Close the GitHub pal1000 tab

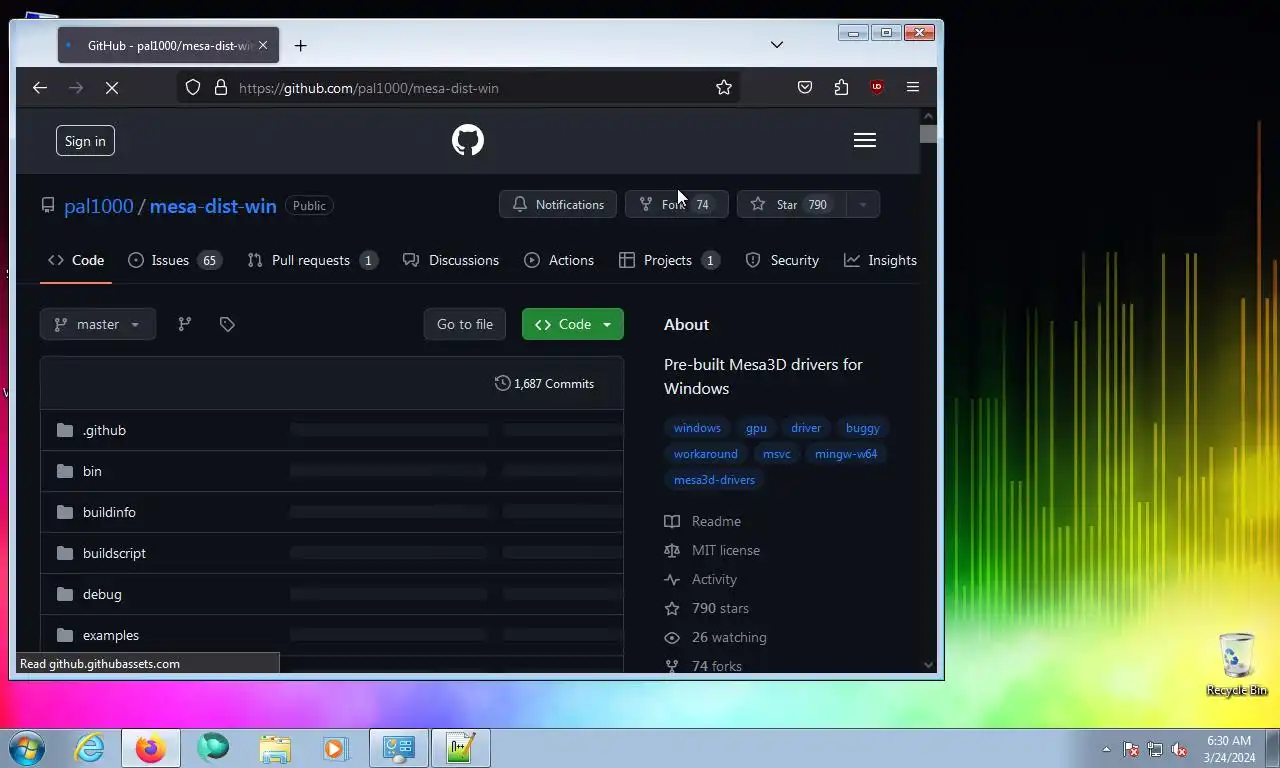[263, 45]
